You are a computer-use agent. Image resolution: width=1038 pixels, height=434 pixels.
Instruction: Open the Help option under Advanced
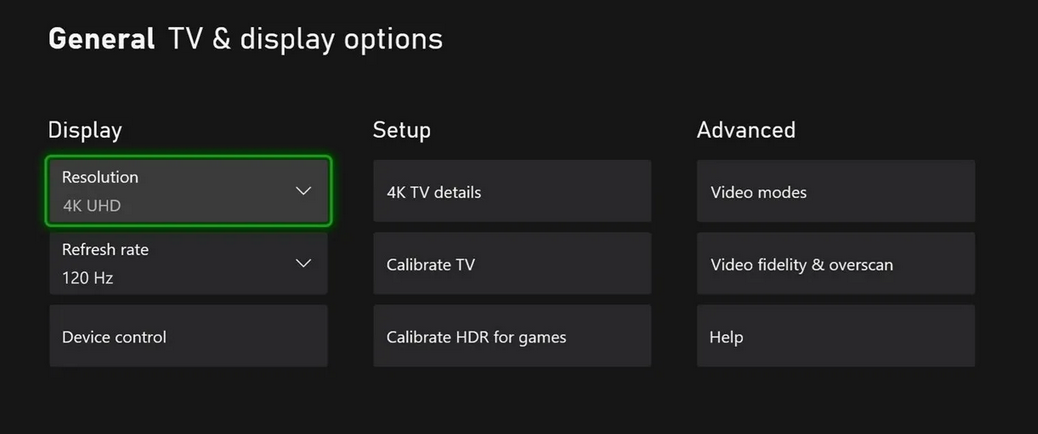pyautogui.click(x=836, y=336)
